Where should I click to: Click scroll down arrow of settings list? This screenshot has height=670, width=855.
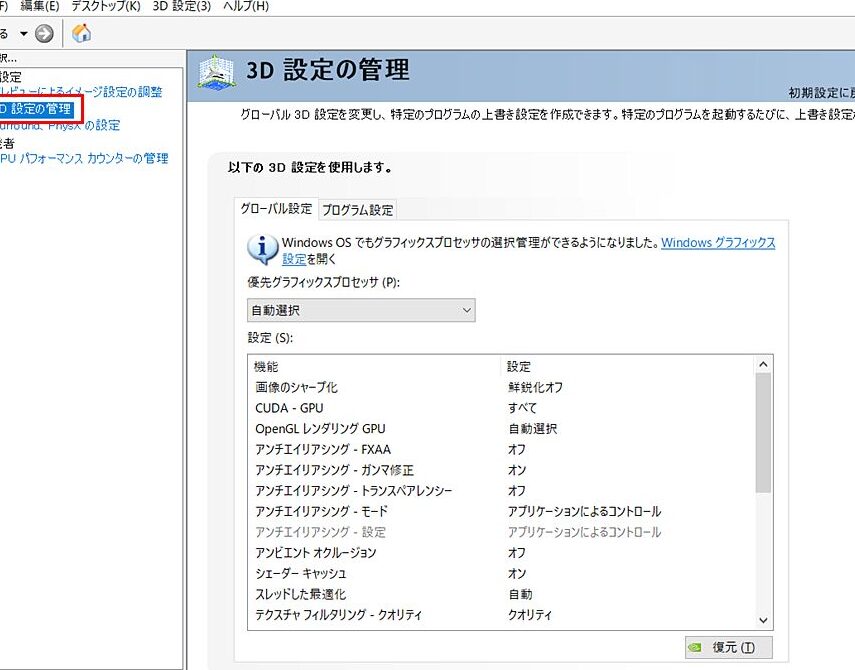763,620
